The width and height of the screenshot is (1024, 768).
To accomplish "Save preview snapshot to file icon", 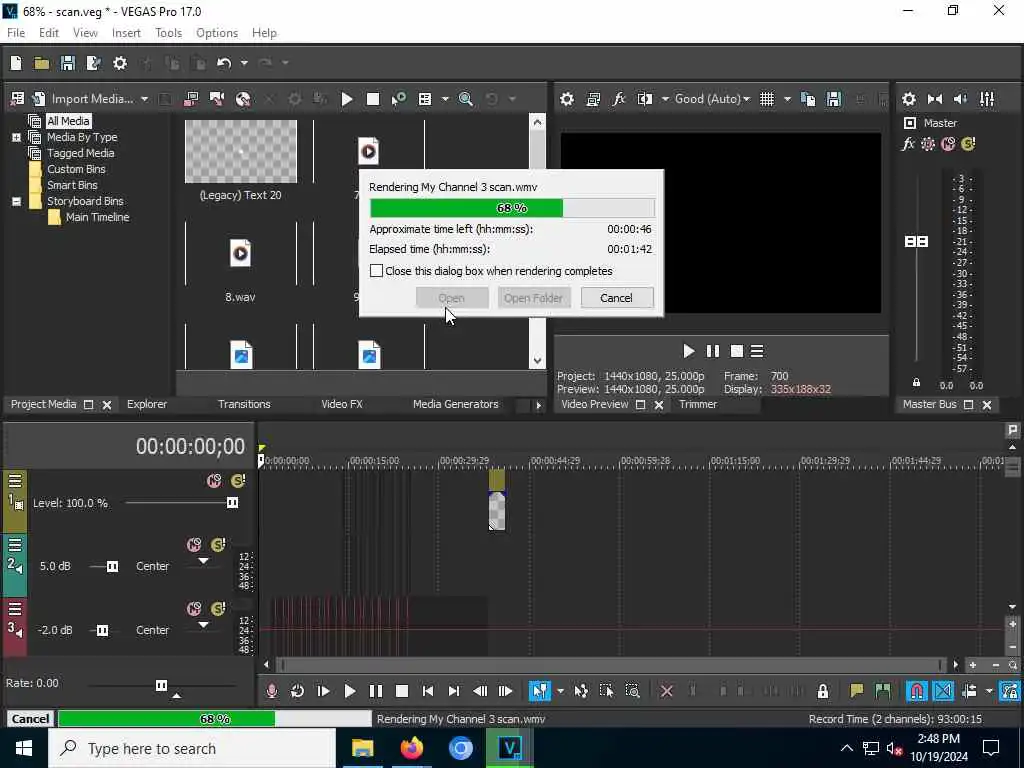I will [x=834, y=99].
